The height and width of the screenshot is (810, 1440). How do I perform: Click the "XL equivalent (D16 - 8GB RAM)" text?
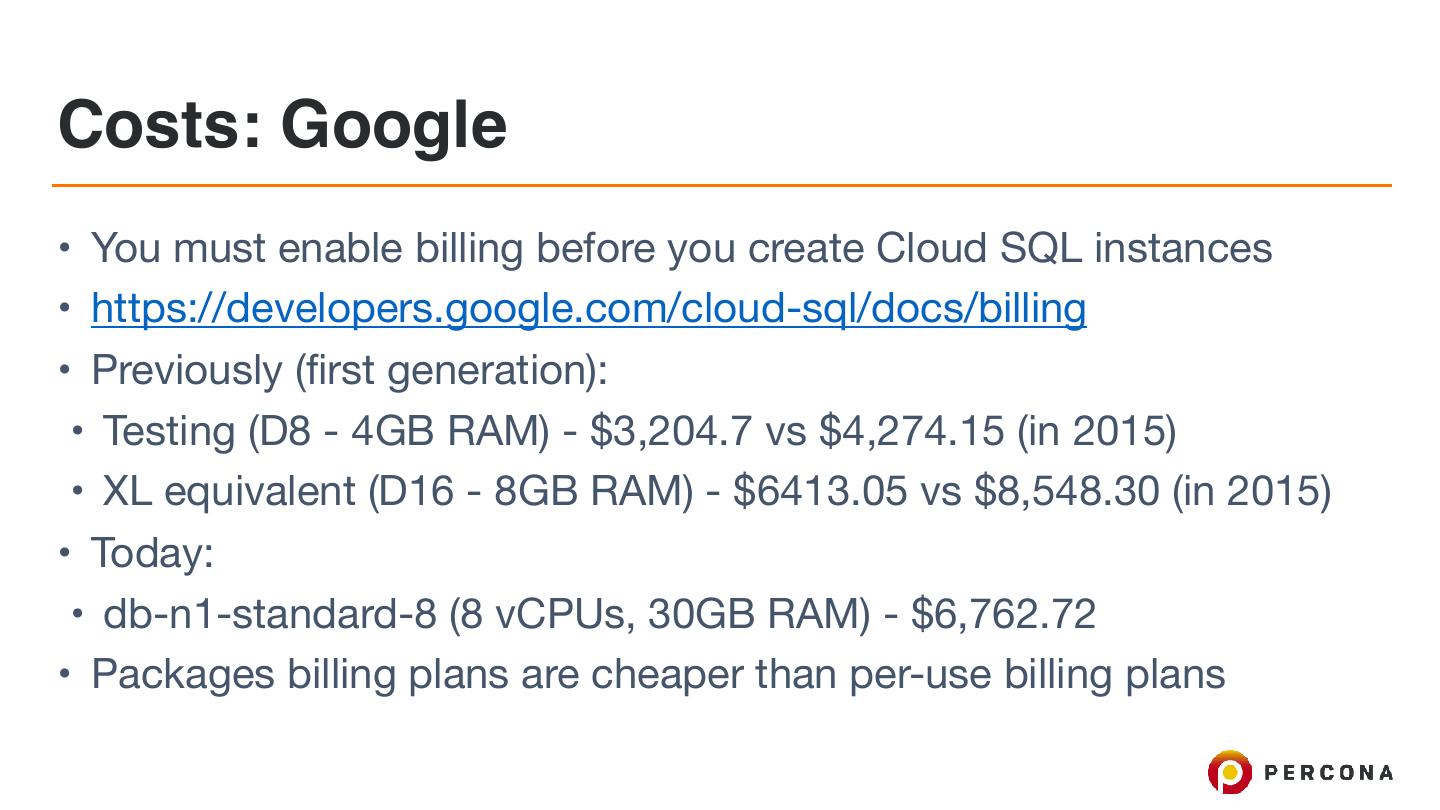397,491
